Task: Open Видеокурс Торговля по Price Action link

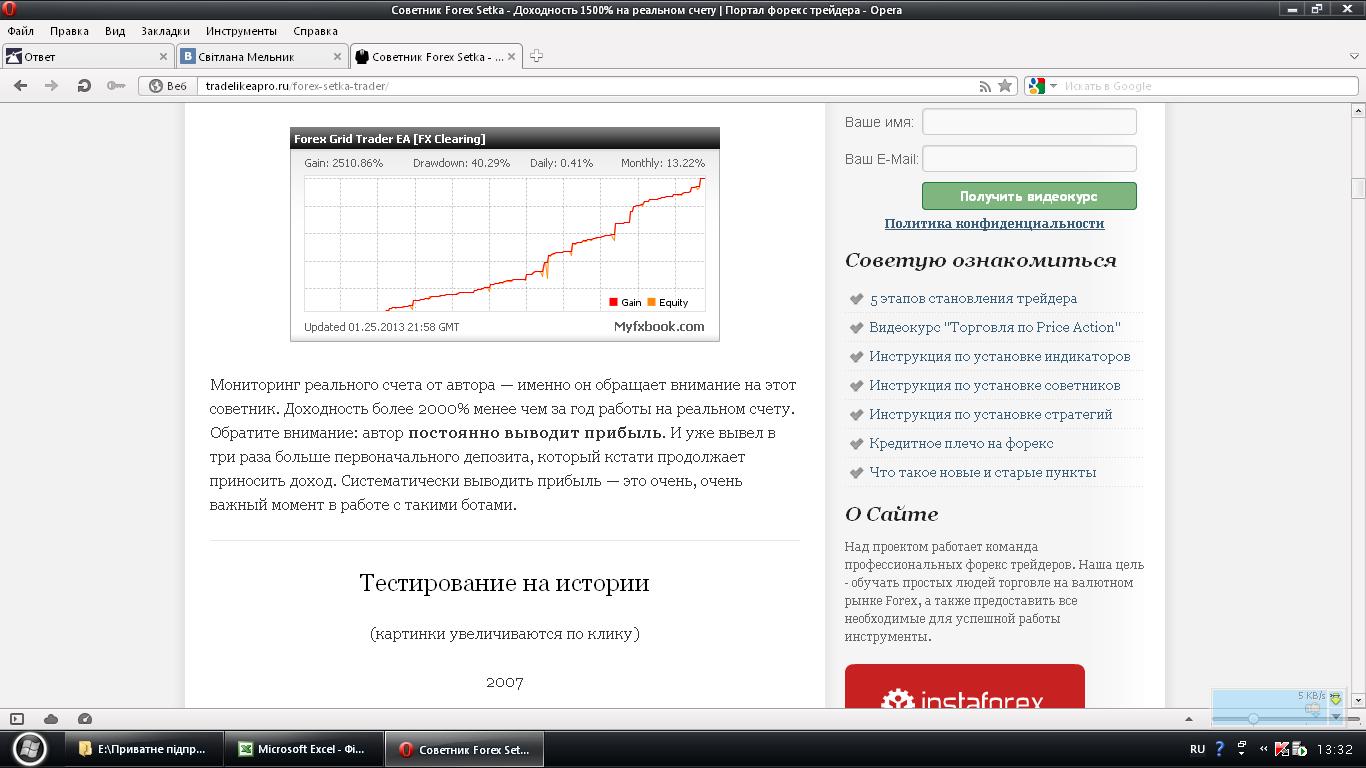Action: (995, 327)
